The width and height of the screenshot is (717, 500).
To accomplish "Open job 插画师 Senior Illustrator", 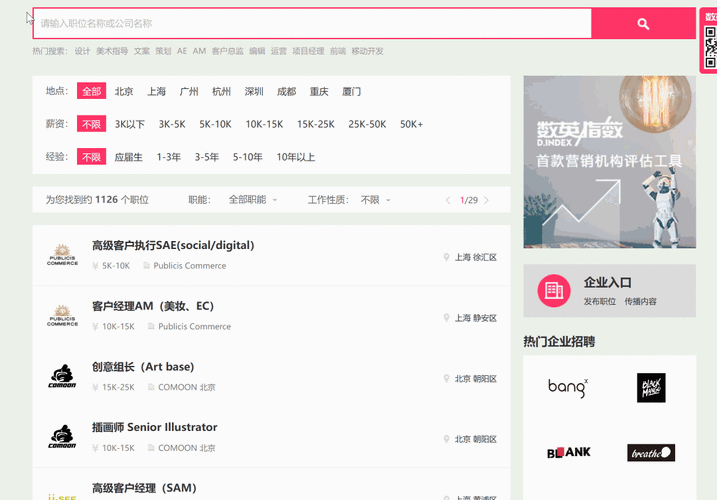I will pyautogui.click(x=155, y=427).
